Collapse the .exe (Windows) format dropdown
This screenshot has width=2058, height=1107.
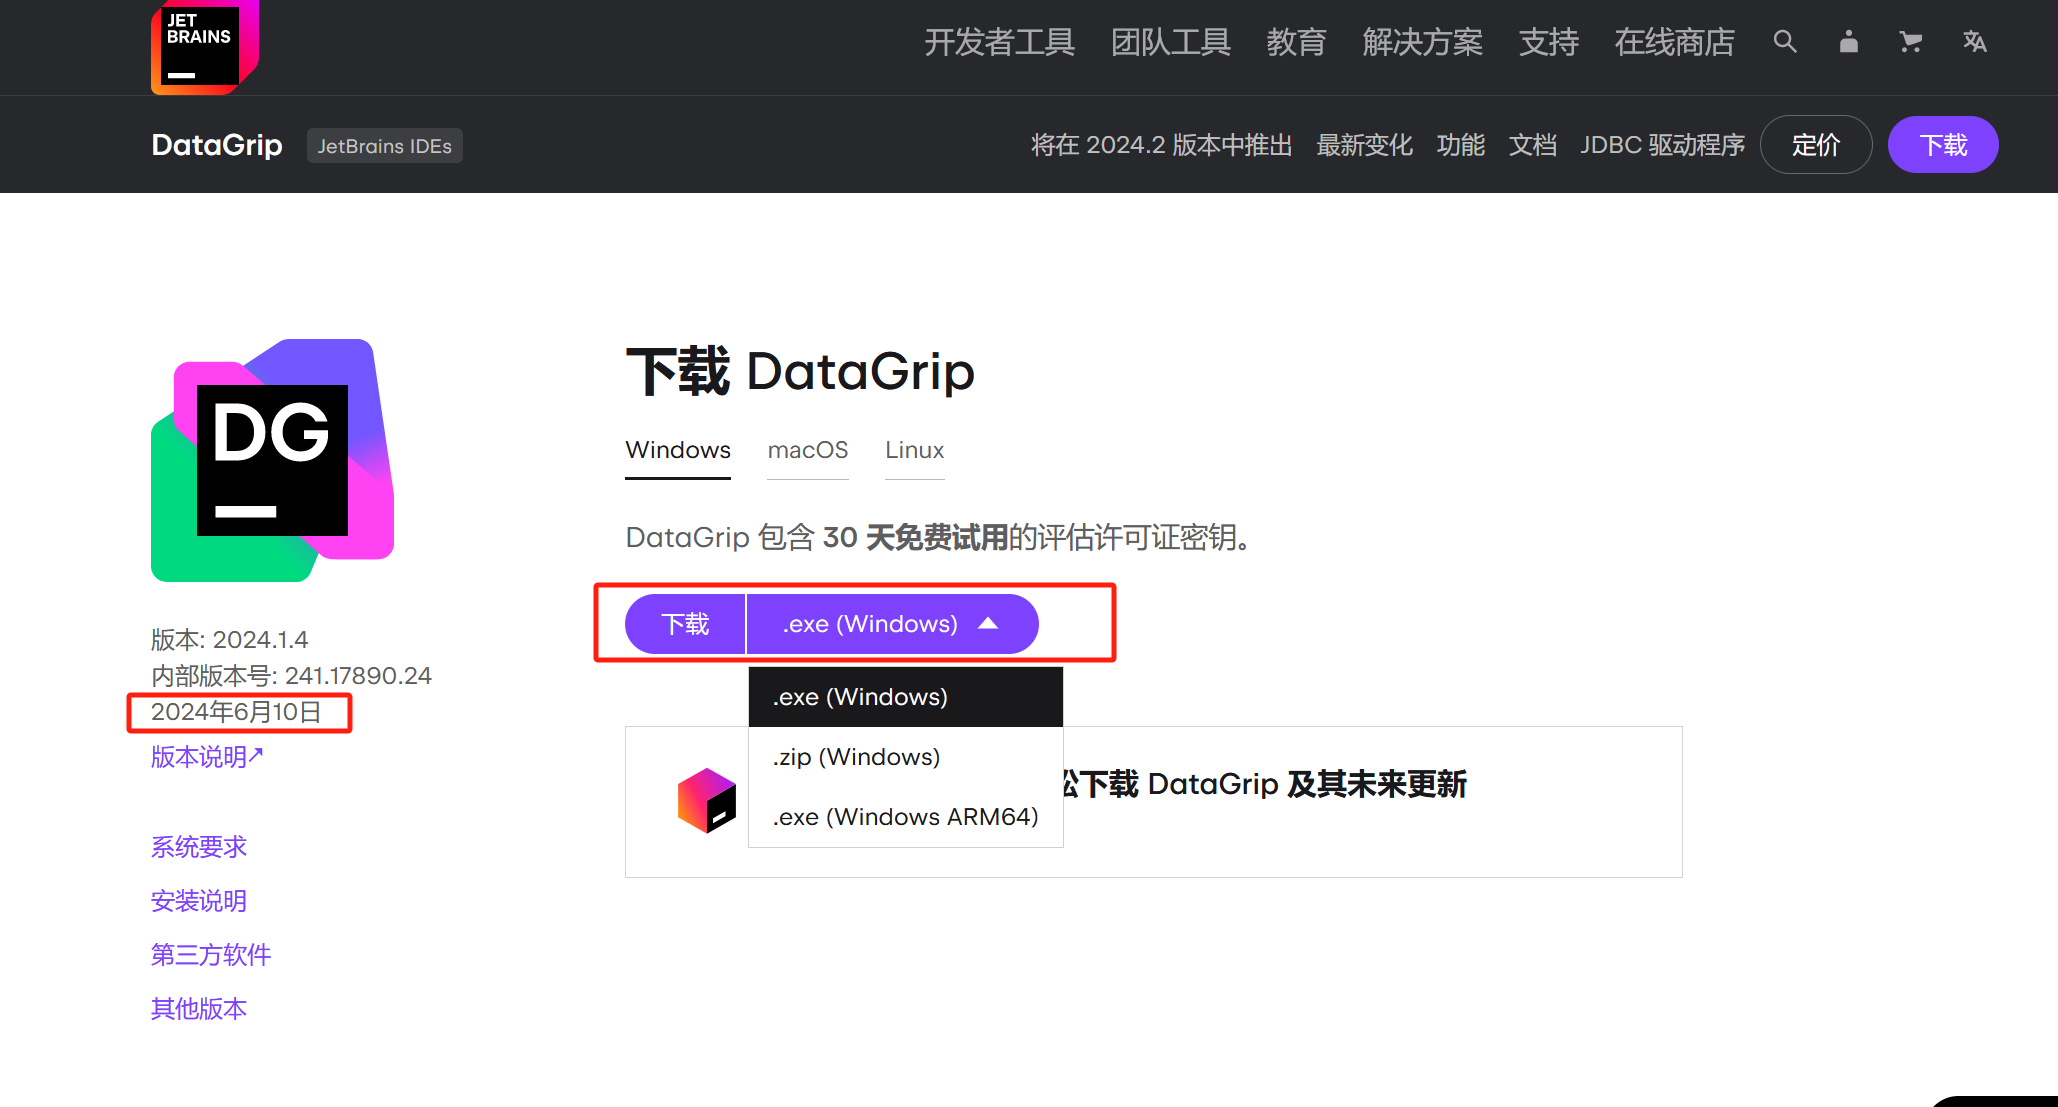(x=893, y=624)
